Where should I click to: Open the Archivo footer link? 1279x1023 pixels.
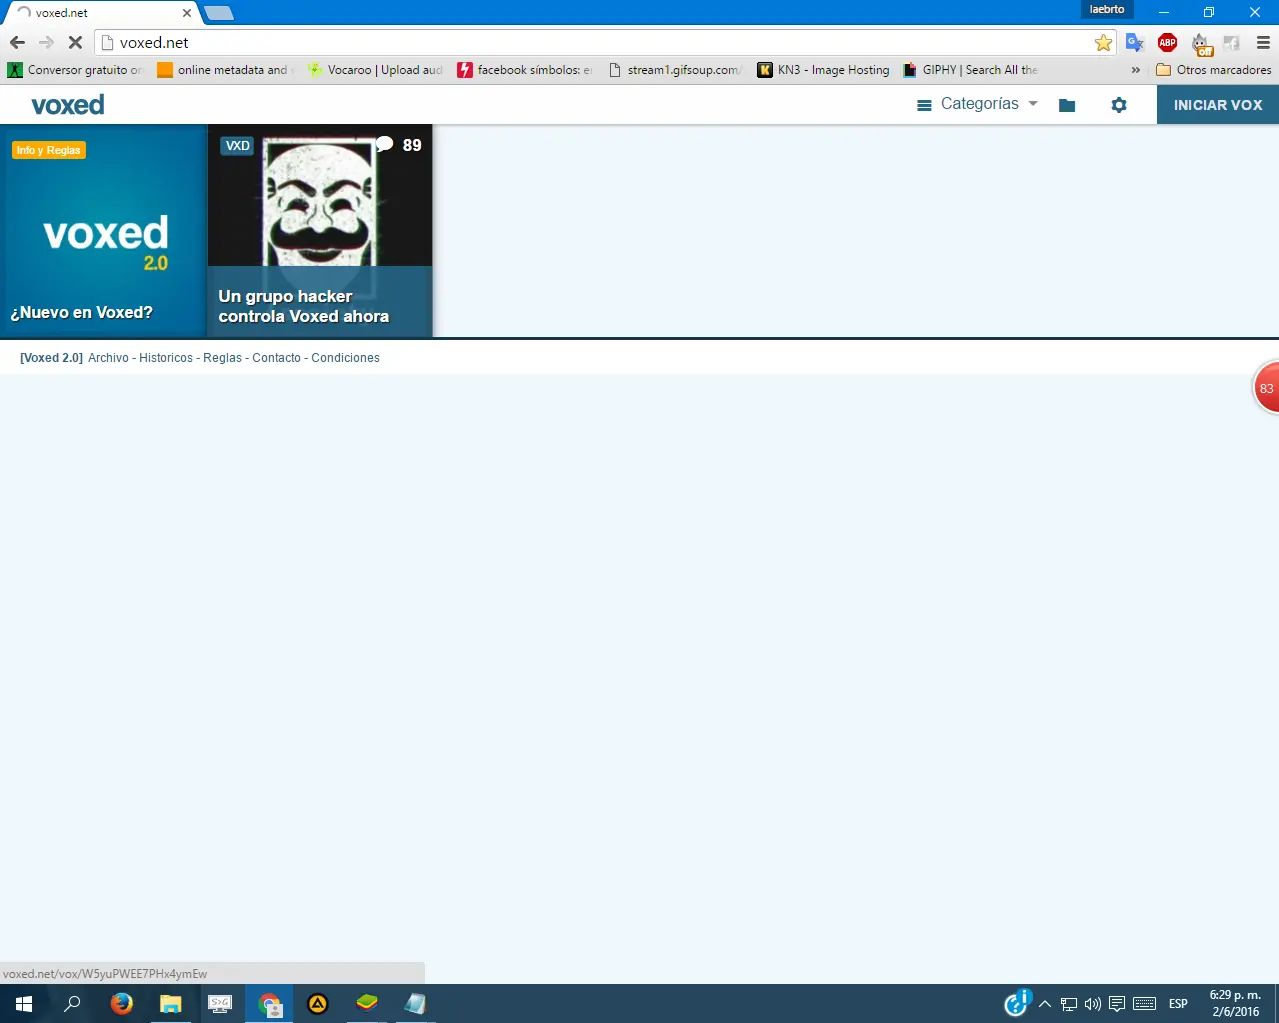(x=108, y=358)
